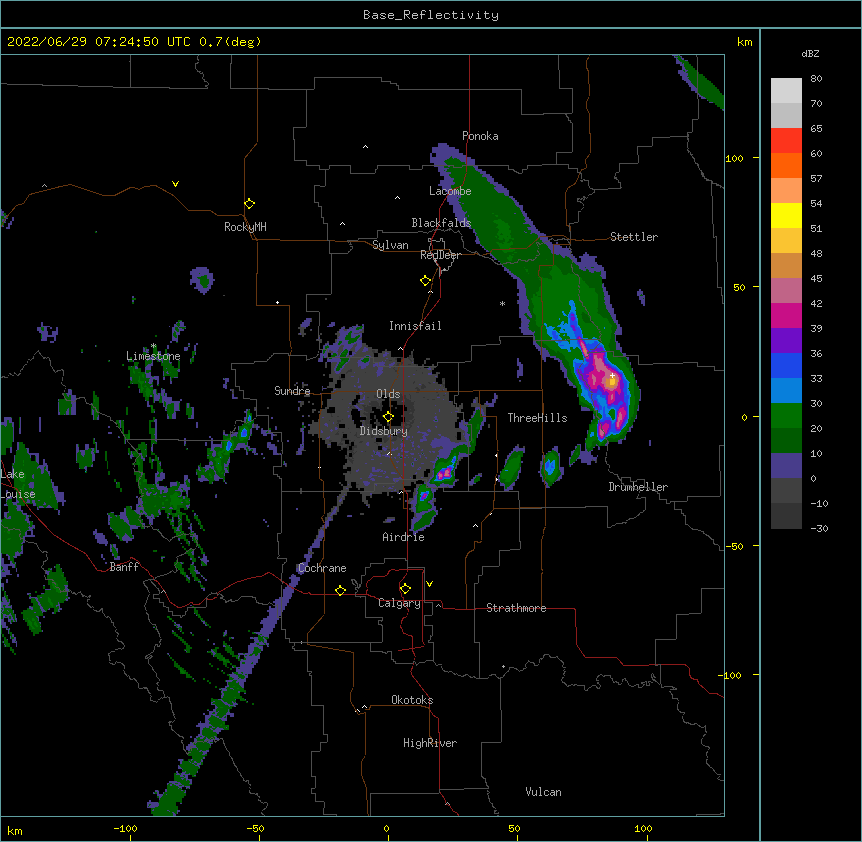862x842 pixels.
Task: Click the vertical axis -50 km tick label
Action: 734,546
